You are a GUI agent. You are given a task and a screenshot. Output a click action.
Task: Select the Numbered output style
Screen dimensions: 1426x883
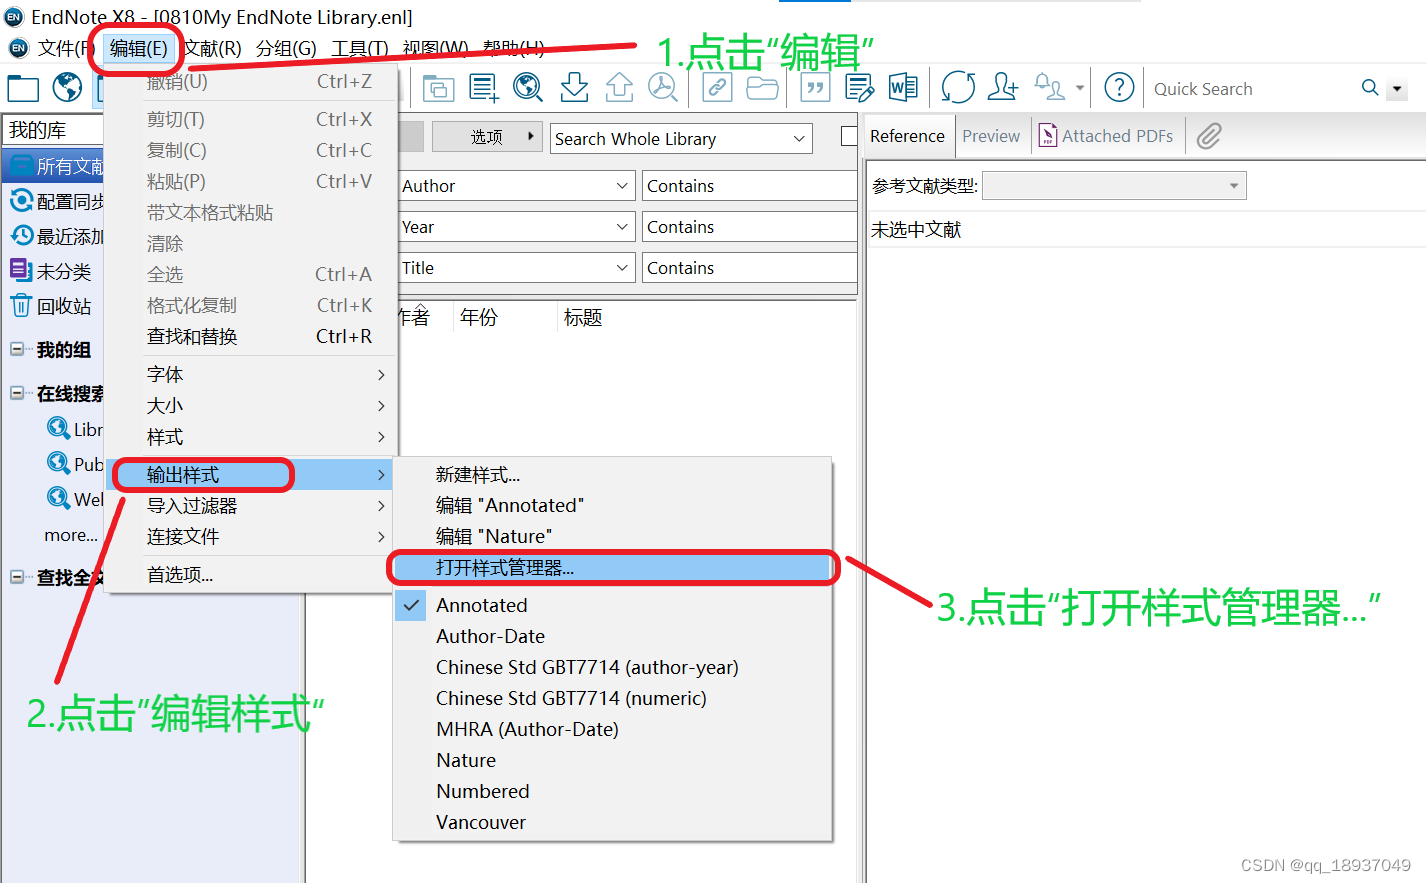[612, 792]
